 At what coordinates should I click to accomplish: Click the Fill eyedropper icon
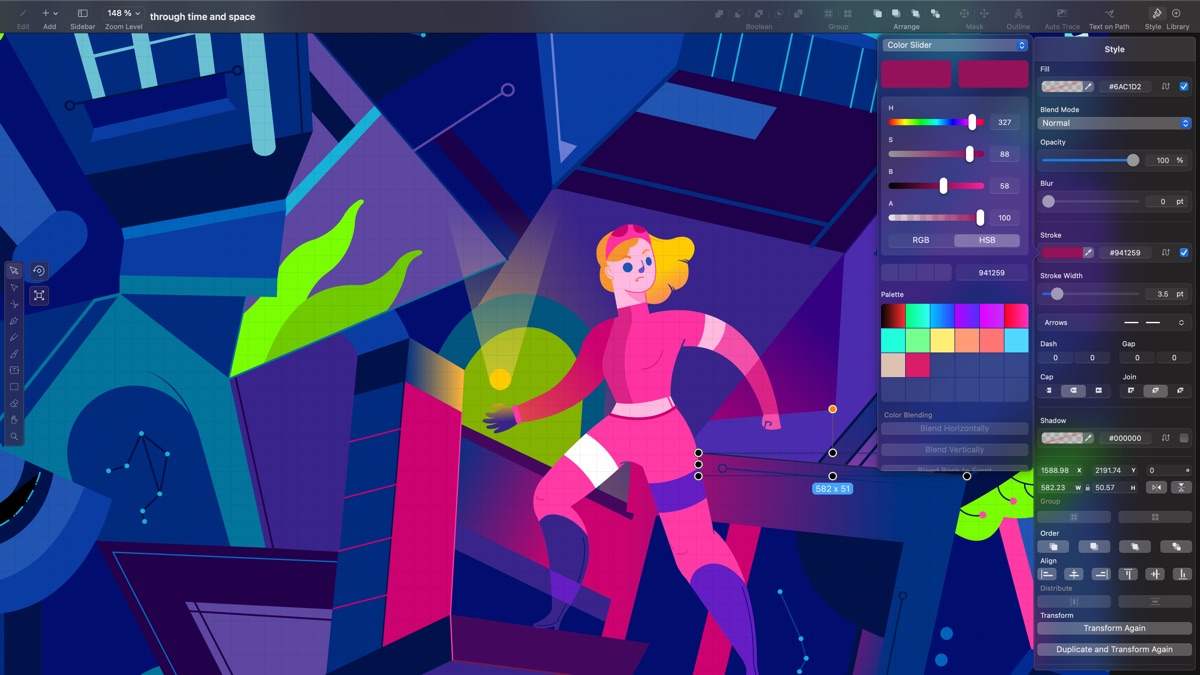point(1089,87)
